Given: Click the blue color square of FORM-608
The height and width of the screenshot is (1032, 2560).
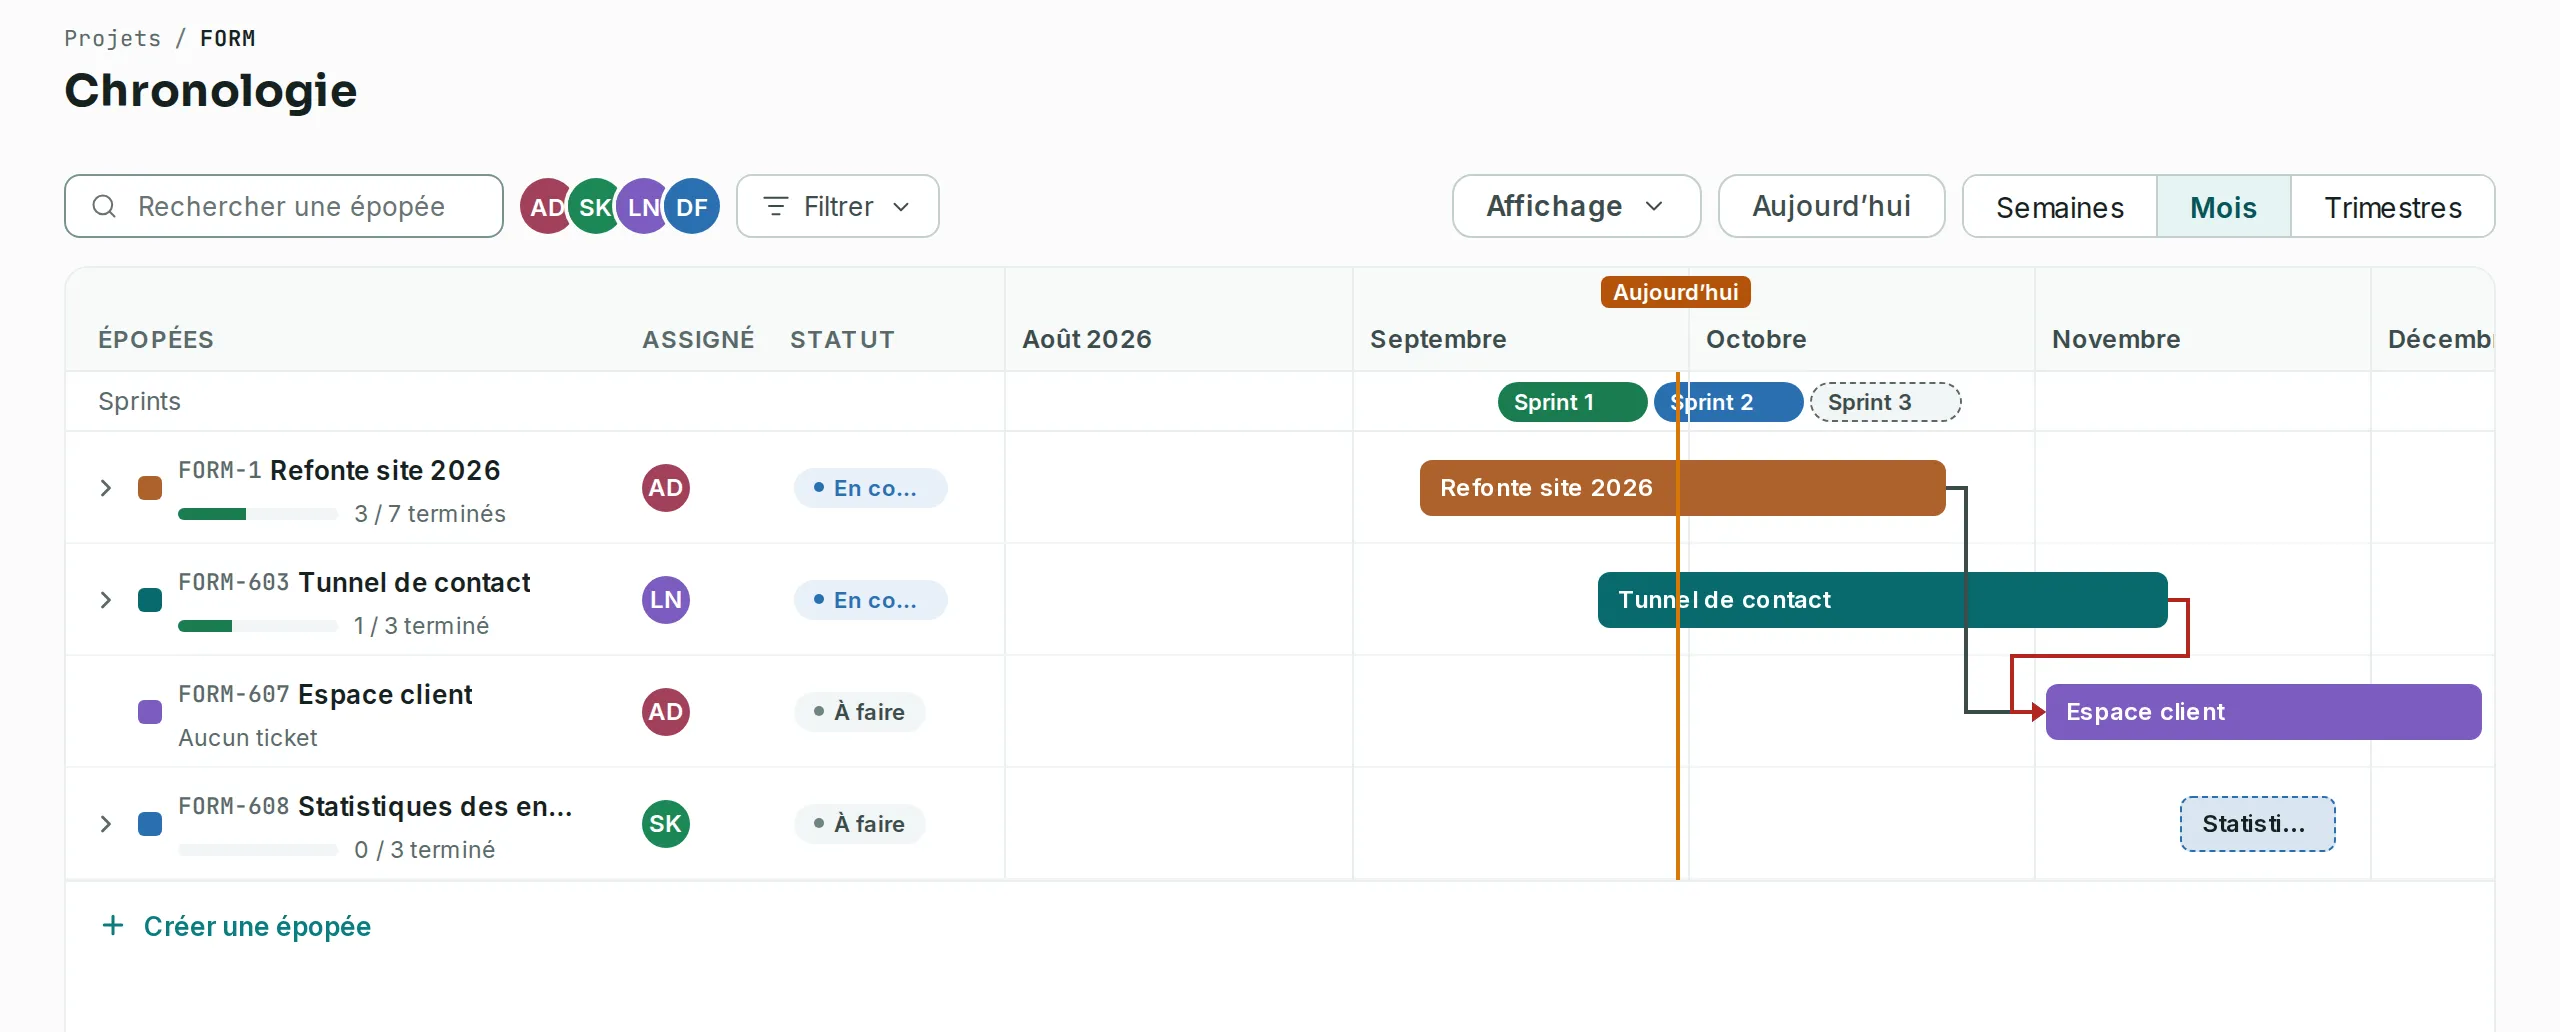Looking at the screenshot, I should click(x=150, y=824).
